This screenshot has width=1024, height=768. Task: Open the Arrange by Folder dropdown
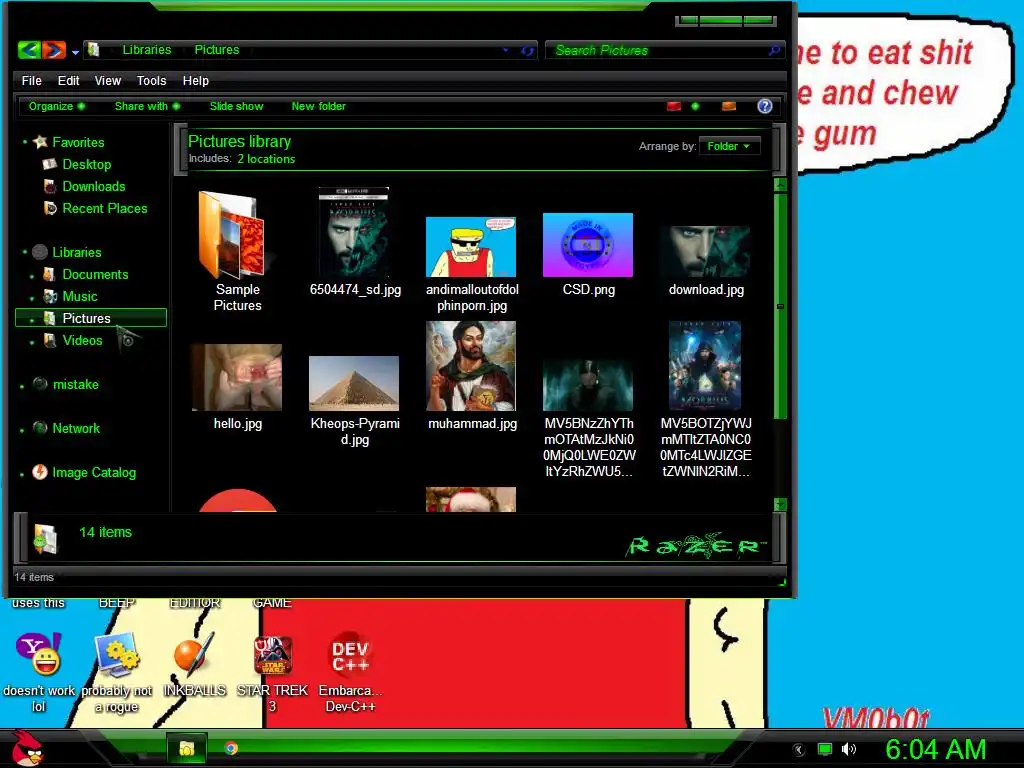729,146
